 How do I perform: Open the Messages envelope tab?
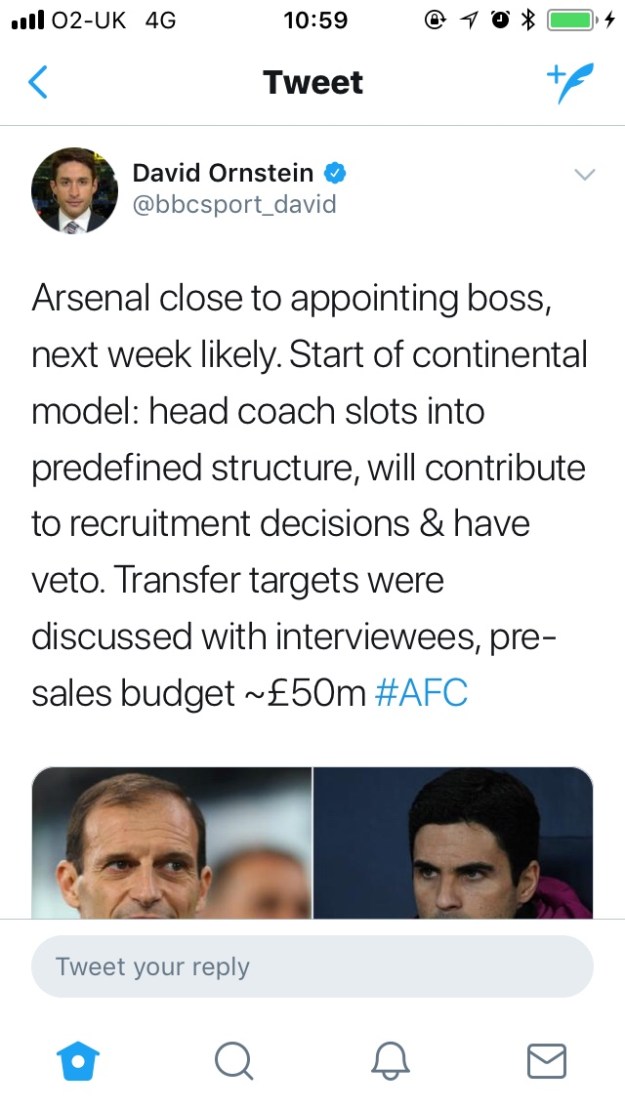546,1060
